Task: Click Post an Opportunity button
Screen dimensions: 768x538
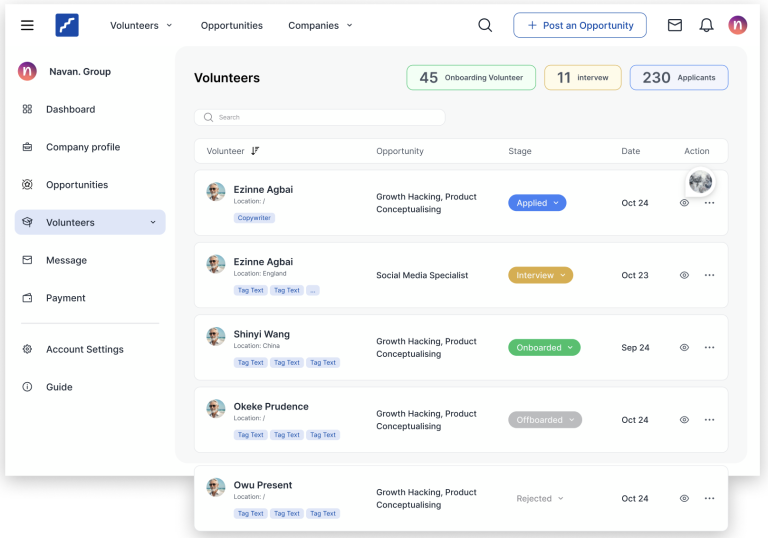Action: point(580,25)
